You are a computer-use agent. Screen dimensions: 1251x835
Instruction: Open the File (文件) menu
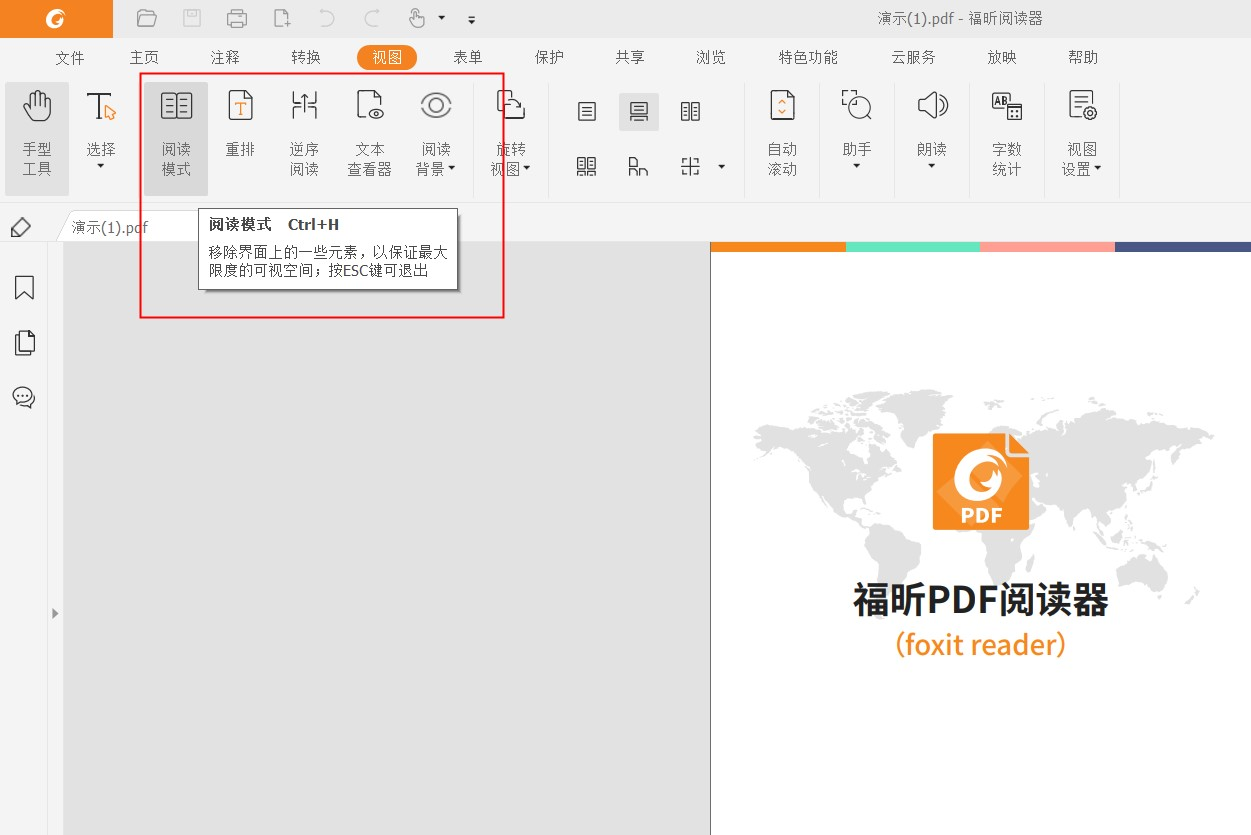(70, 58)
